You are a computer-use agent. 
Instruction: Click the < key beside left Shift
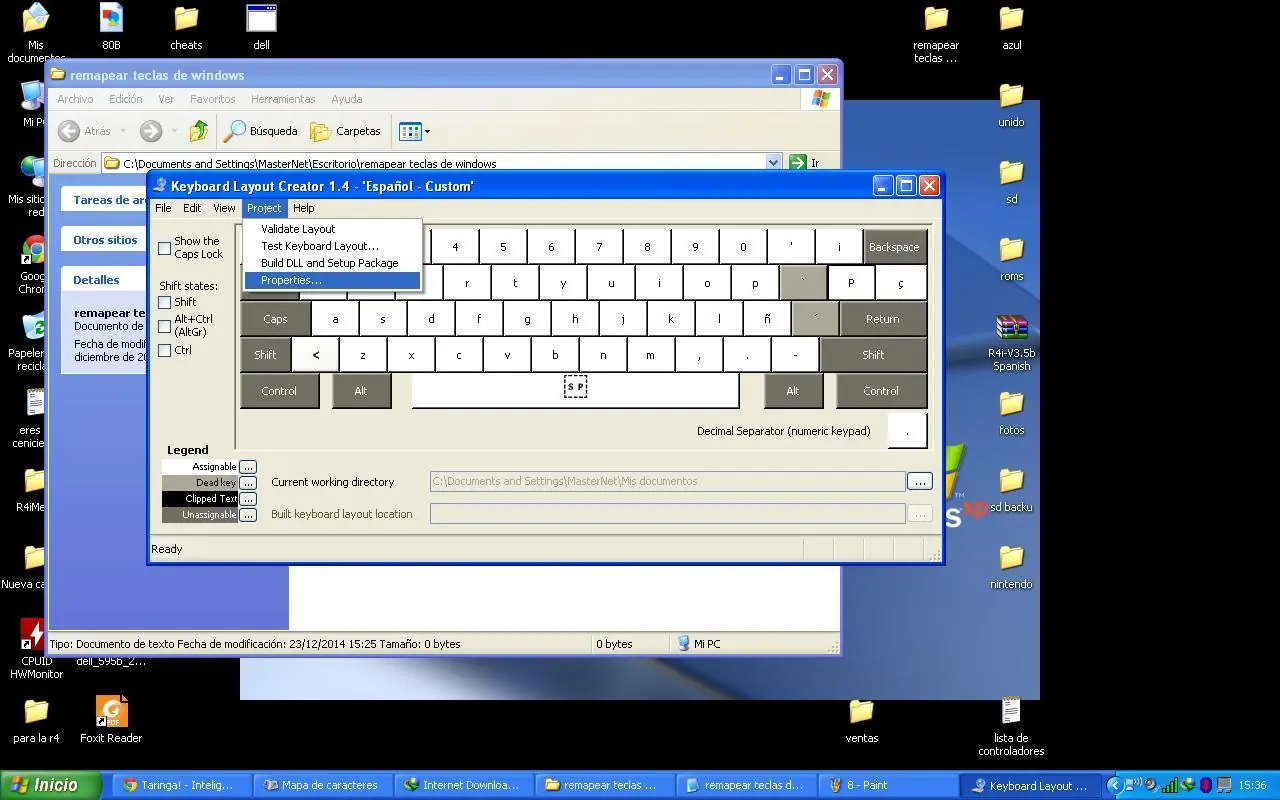pos(316,355)
